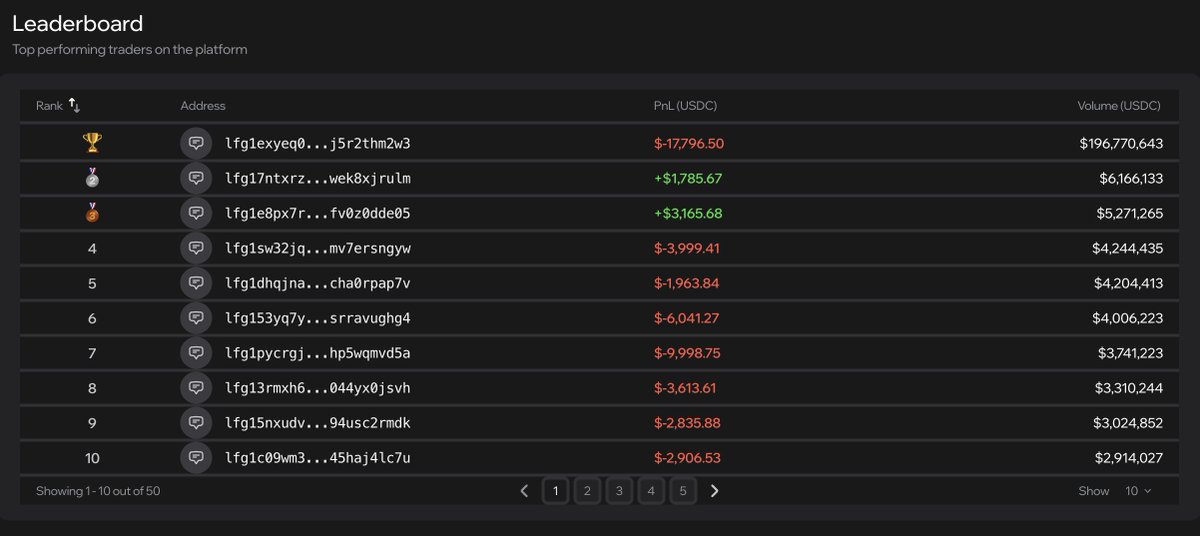
Task: Select address lfg13rmxh6...044yx0jsvh
Action: pyautogui.click(x=318, y=388)
